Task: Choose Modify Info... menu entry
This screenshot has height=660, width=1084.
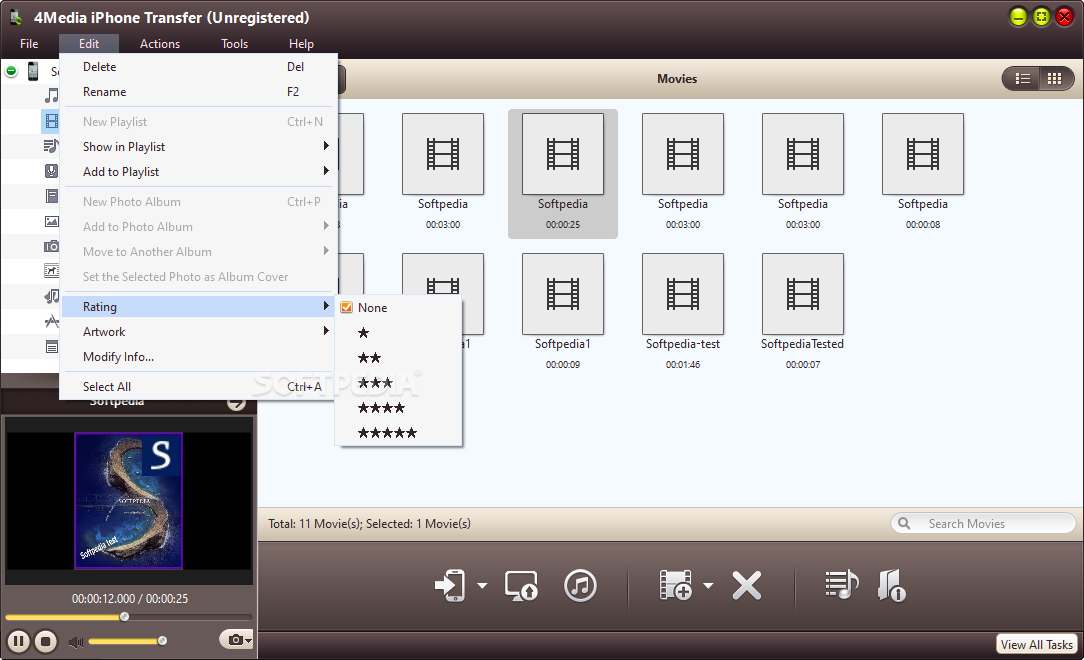Action: [198, 357]
